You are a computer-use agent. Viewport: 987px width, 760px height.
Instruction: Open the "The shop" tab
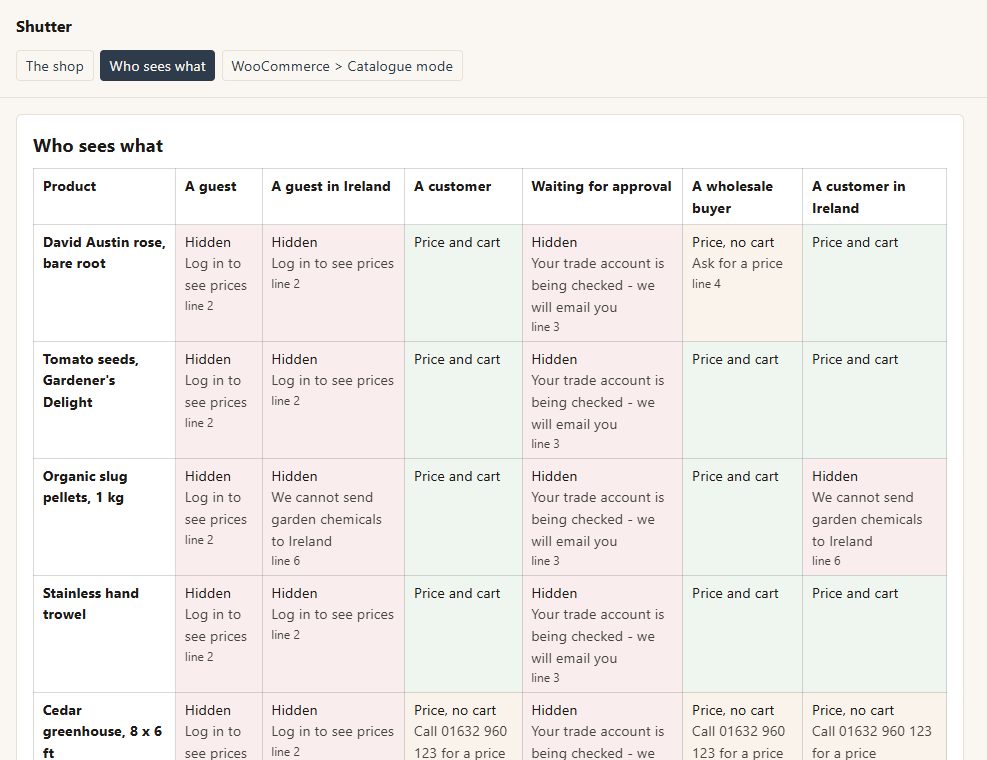point(55,66)
